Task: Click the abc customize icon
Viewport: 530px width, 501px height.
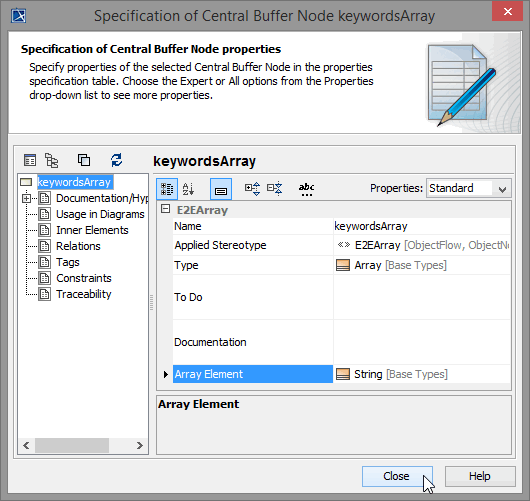Action: tap(306, 189)
